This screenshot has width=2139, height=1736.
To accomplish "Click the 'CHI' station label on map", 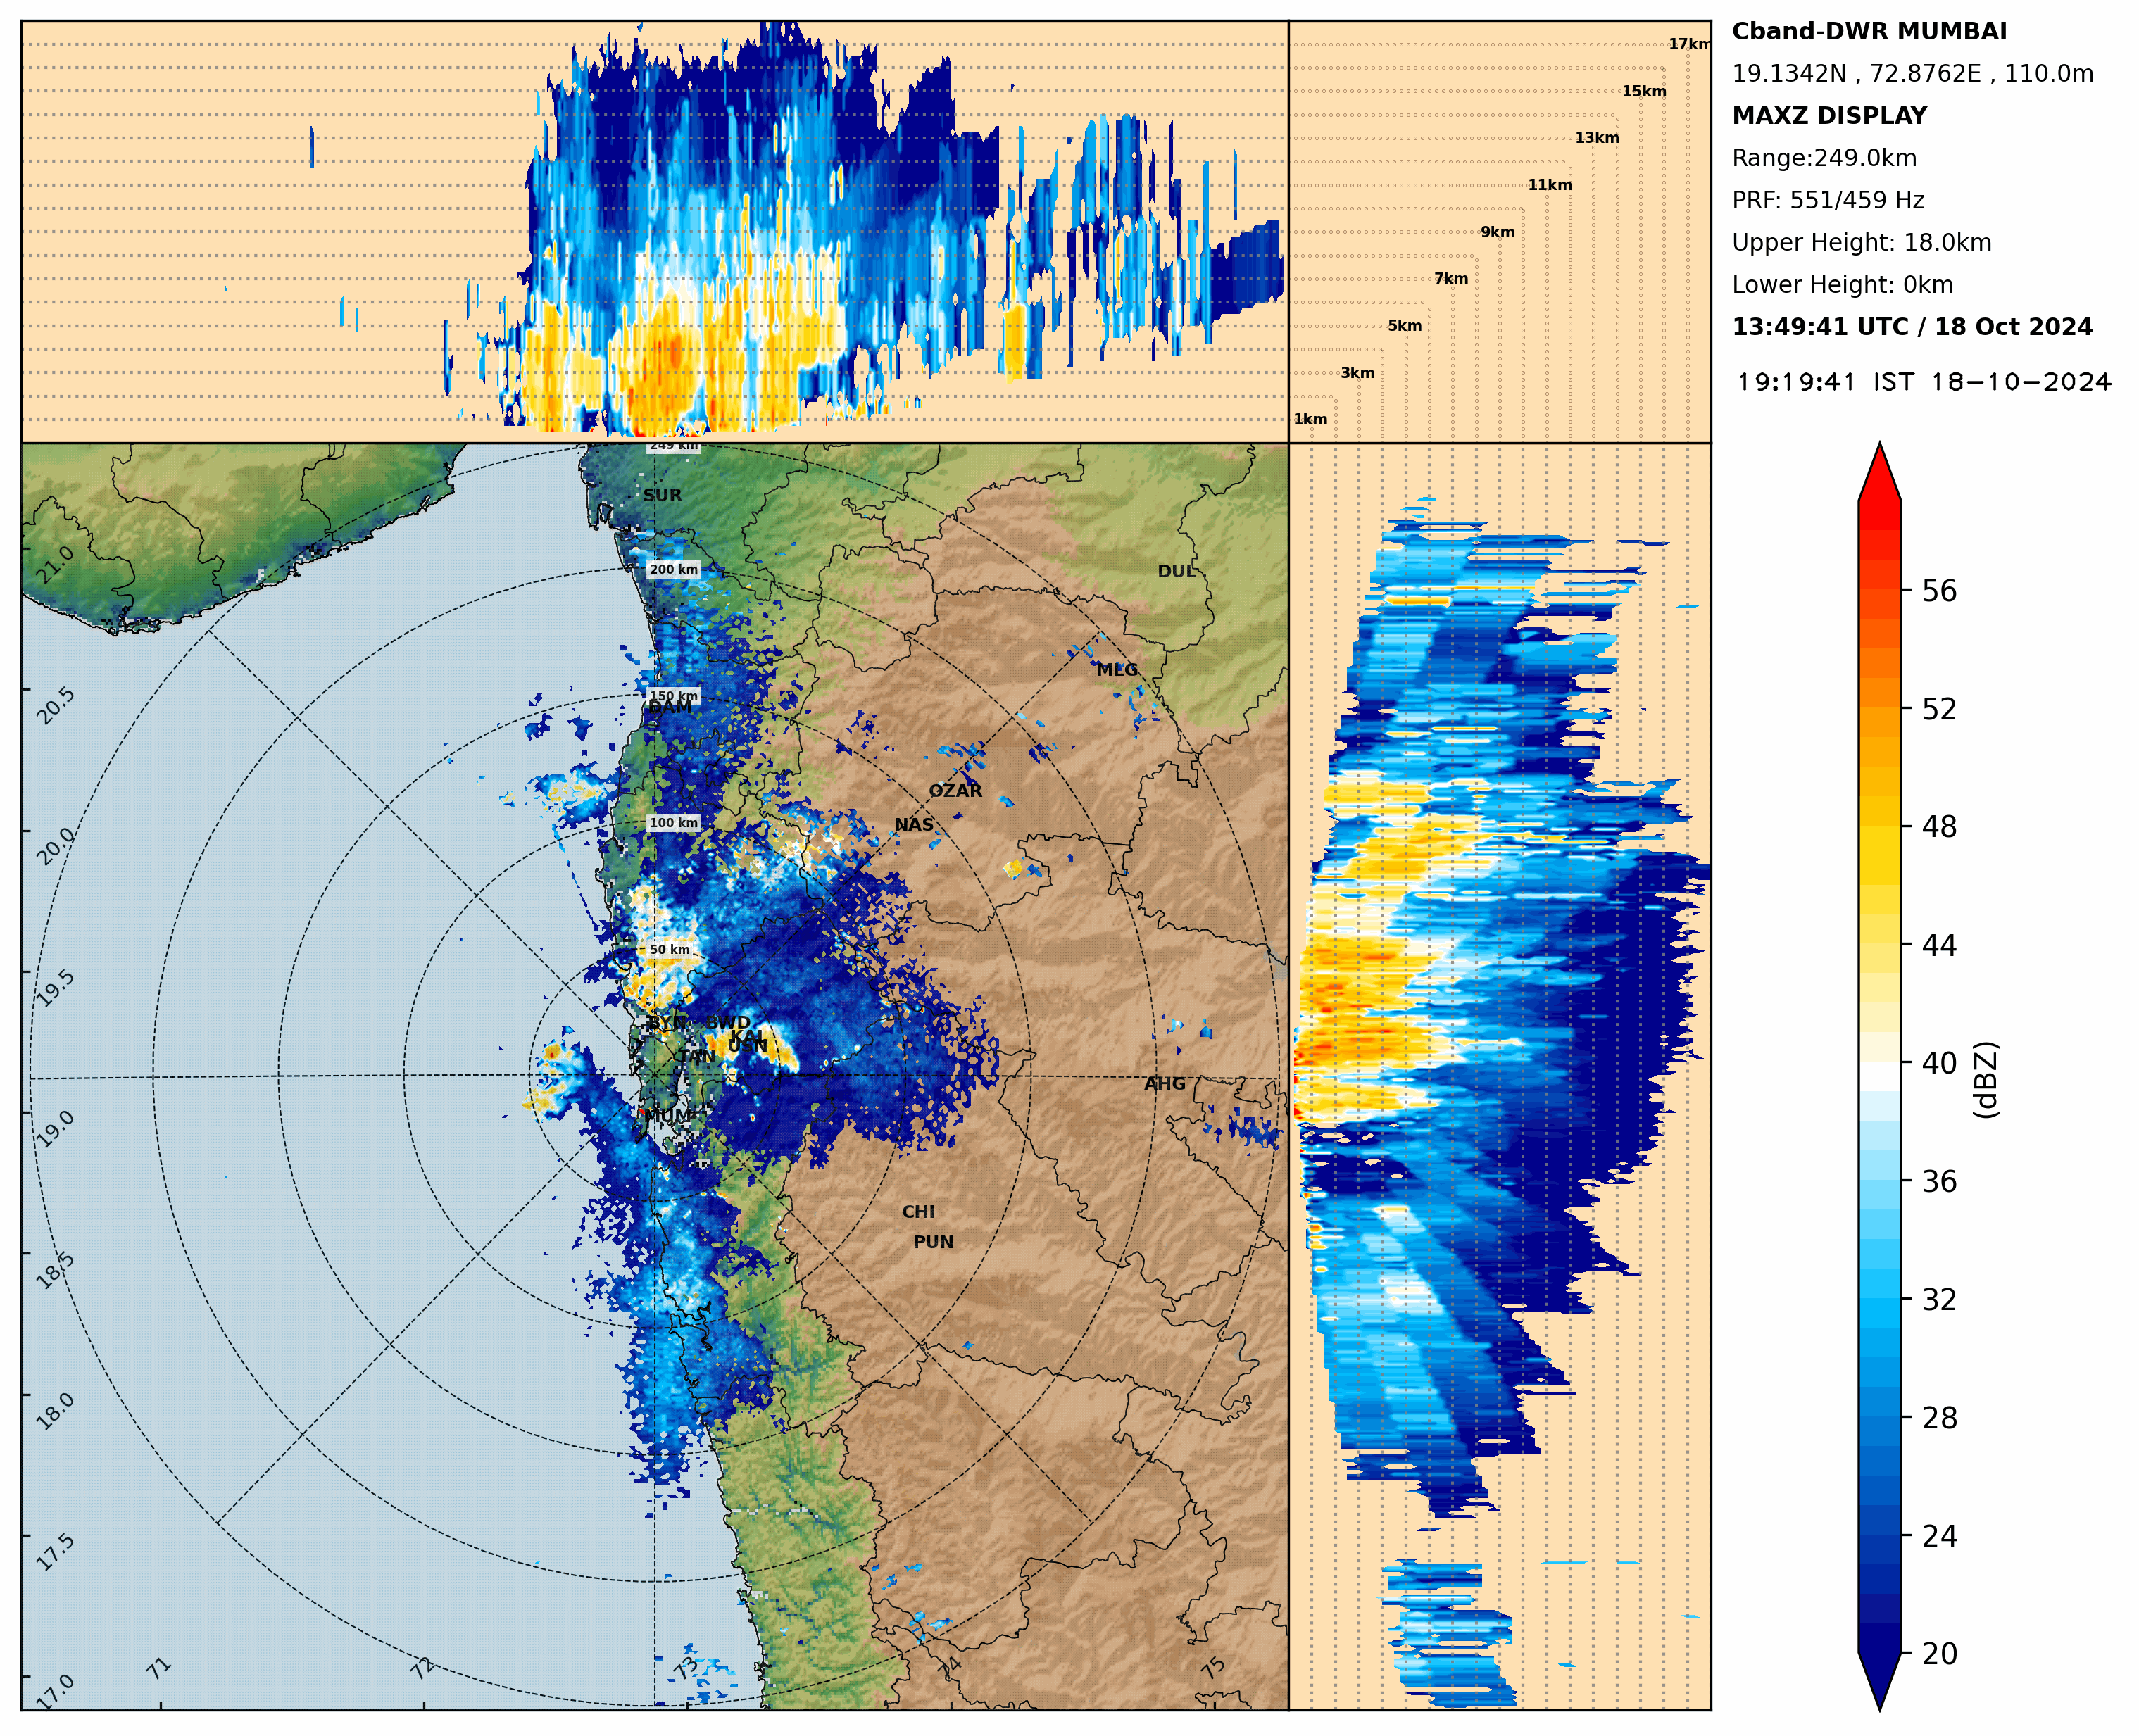I will (x=917, y=1212).
